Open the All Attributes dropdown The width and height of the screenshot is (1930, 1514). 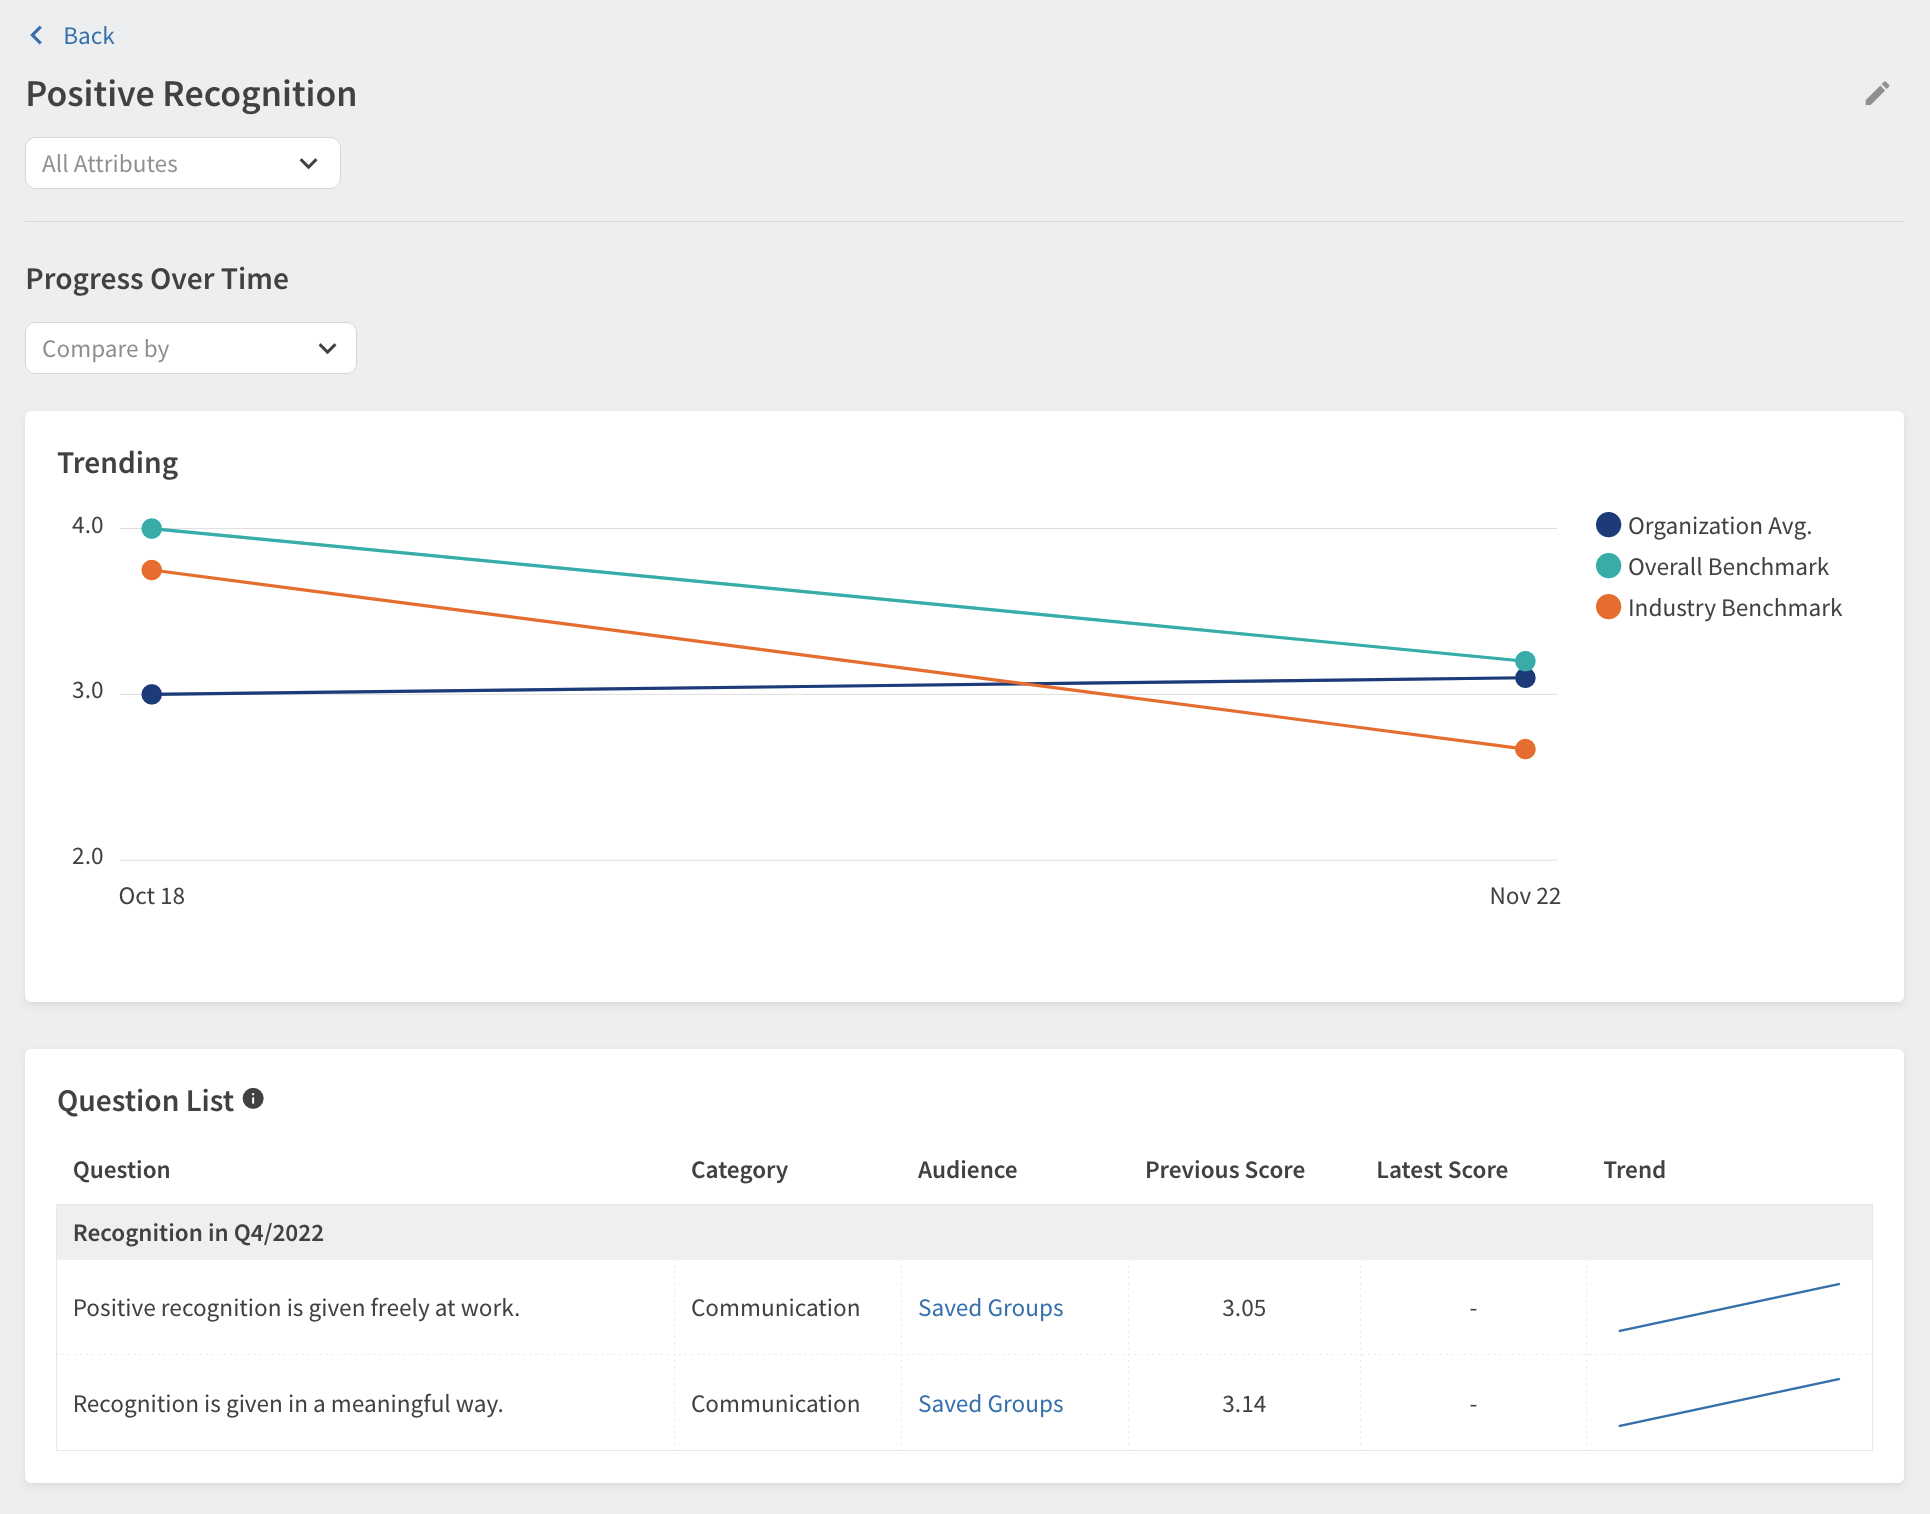coord(182,164)
